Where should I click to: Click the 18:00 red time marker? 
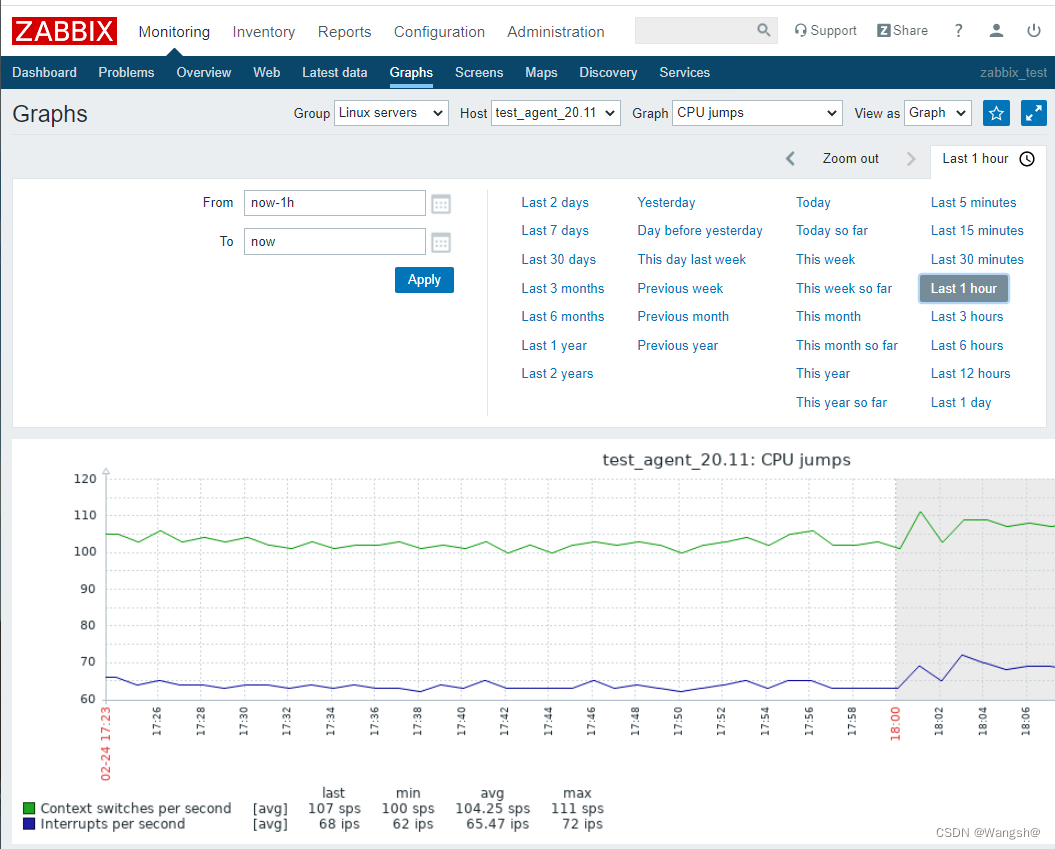pyautogui.click(x=895, y=725)
